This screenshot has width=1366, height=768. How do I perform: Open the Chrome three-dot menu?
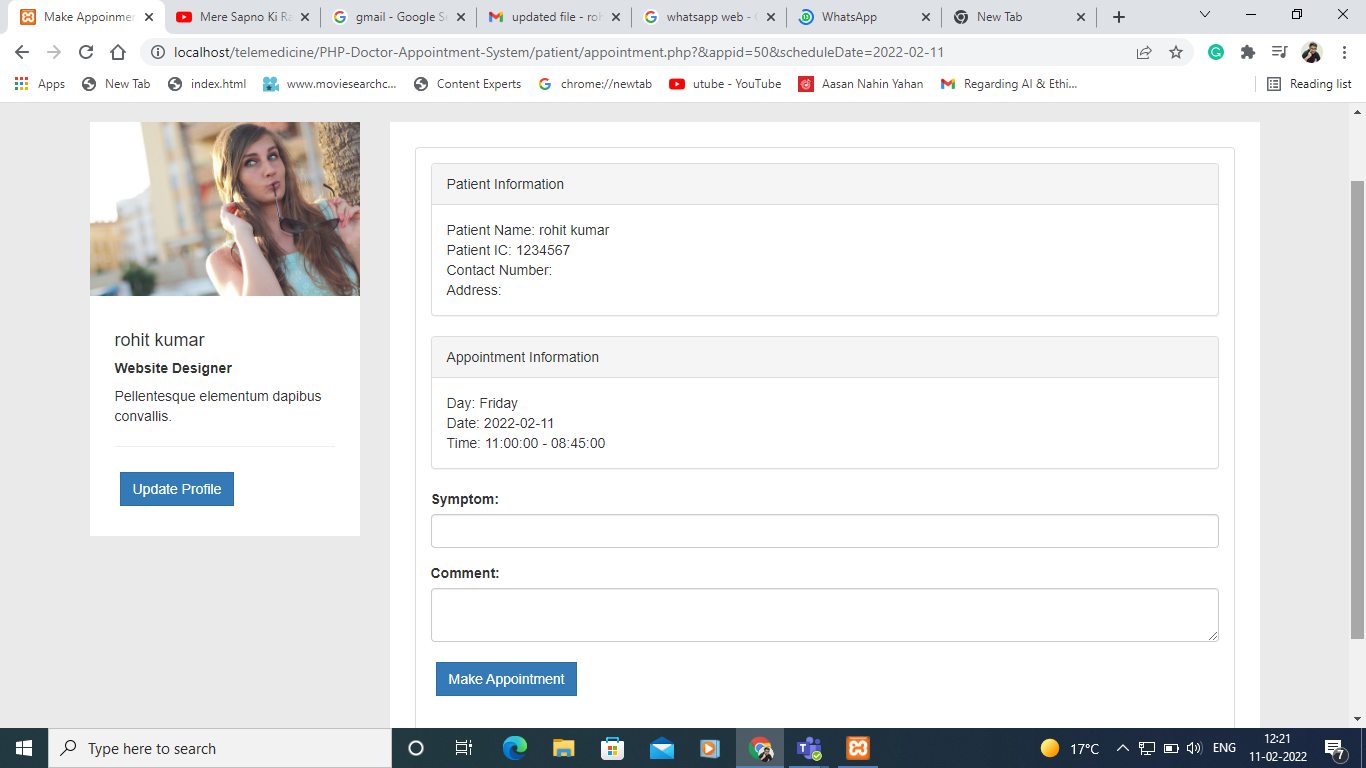[1343, 51]
